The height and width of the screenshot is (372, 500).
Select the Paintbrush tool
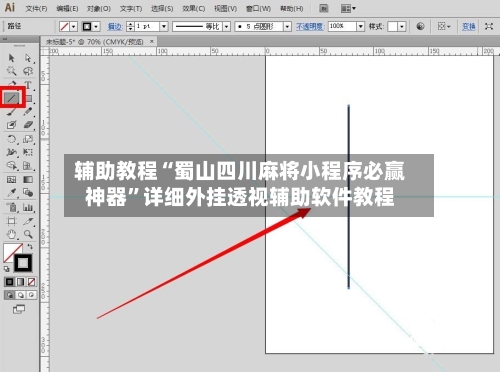tap(11, 112)
